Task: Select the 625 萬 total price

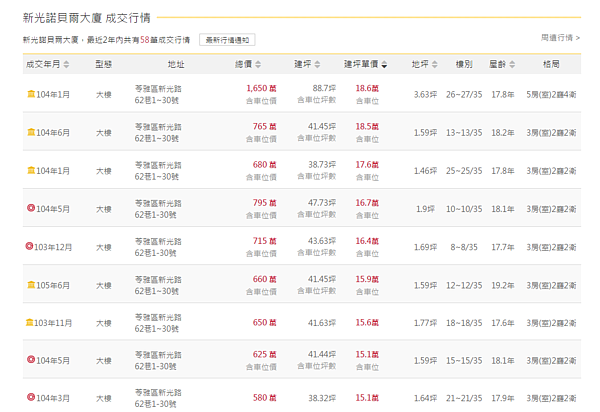Action: (x=264, y=355)
